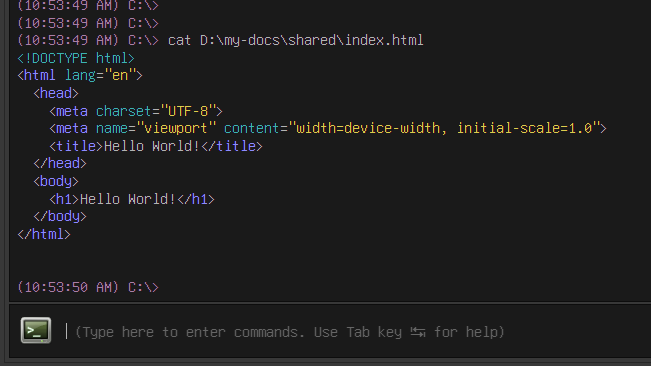Click the second 10:53:49 AM empty prompt line
This screenshot has width=651, height=366.
click(x=88, y=23)
